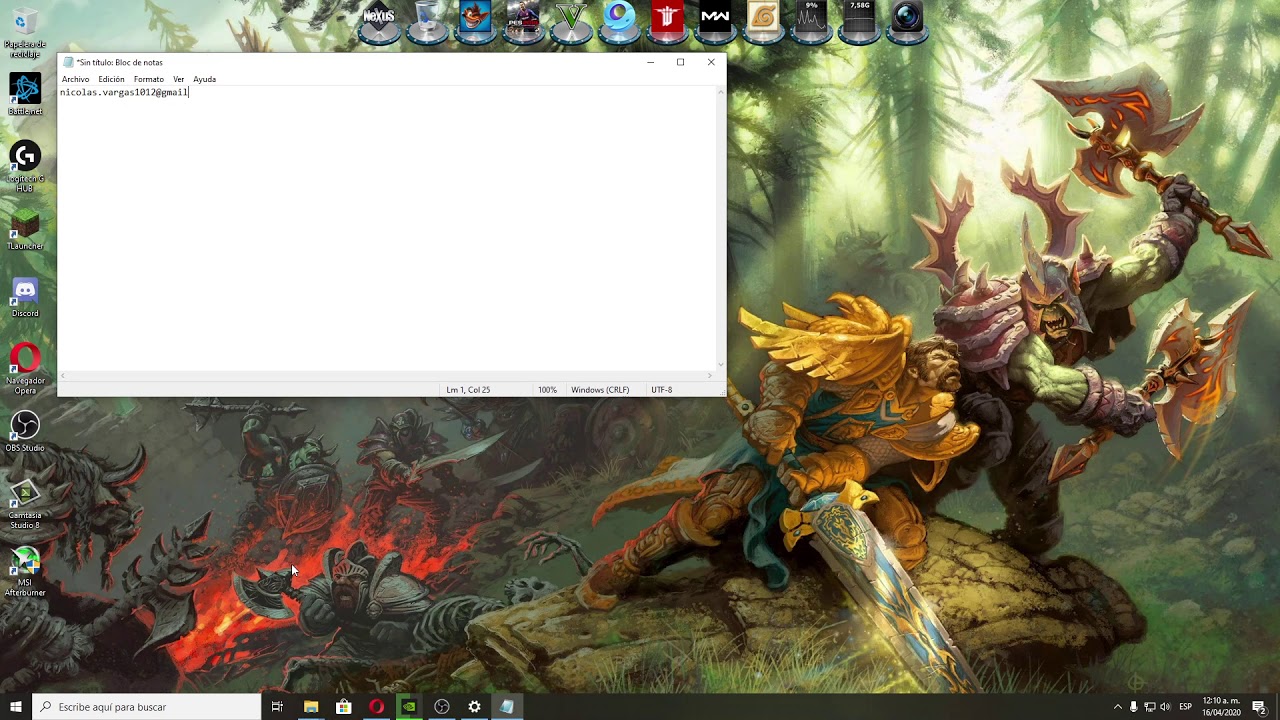Launch Crash Bandicoot from the dock
Image resolution: width=1280 pixels, height=720 pixels.
click(x=475, y=20)
